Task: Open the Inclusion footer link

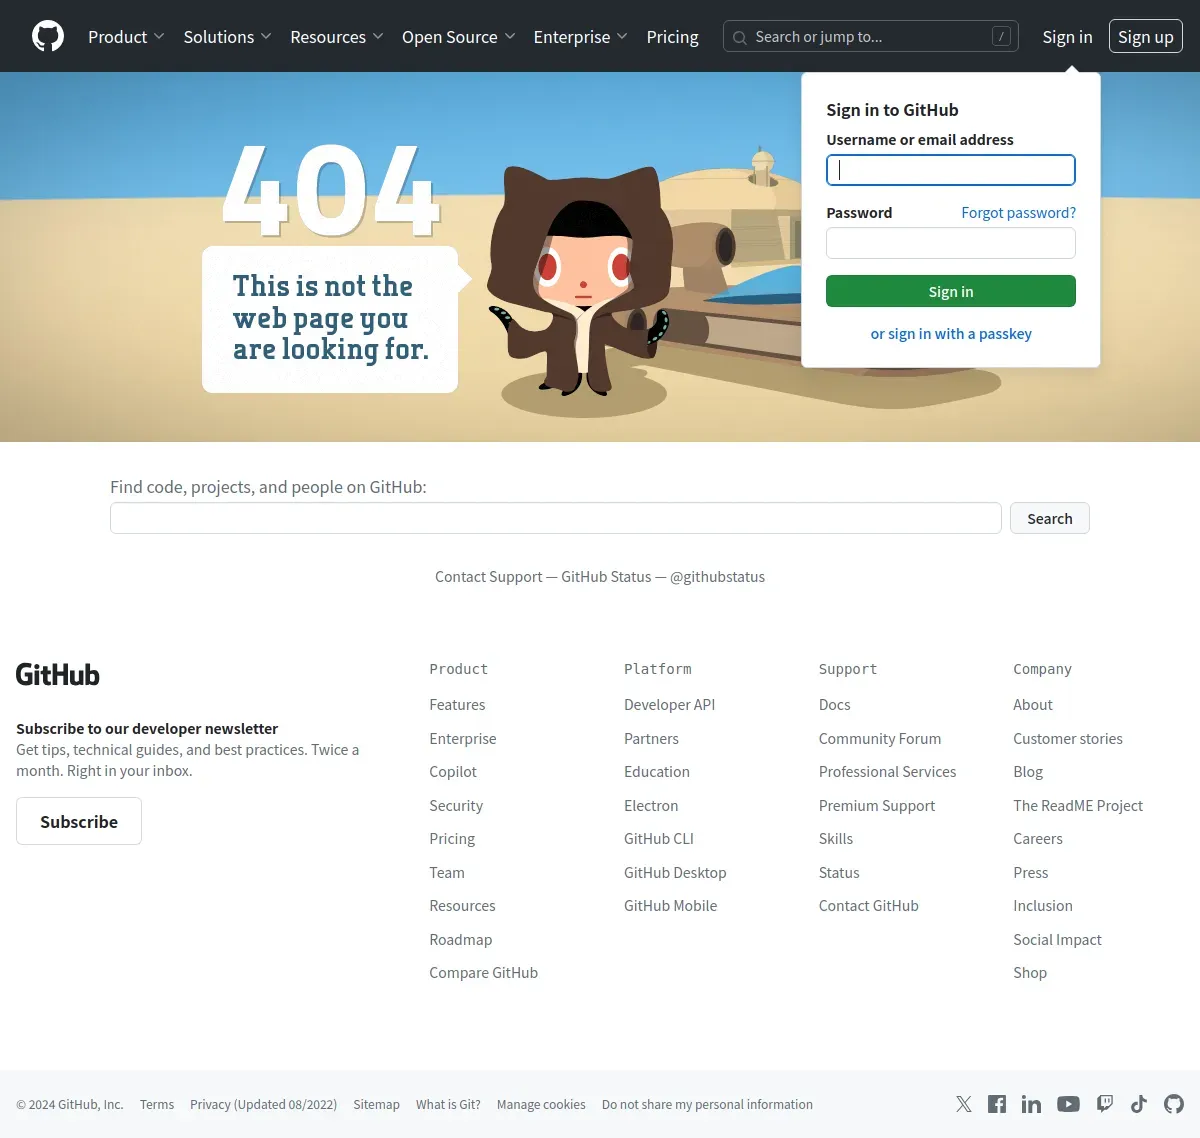Action: click(1043, 906)
